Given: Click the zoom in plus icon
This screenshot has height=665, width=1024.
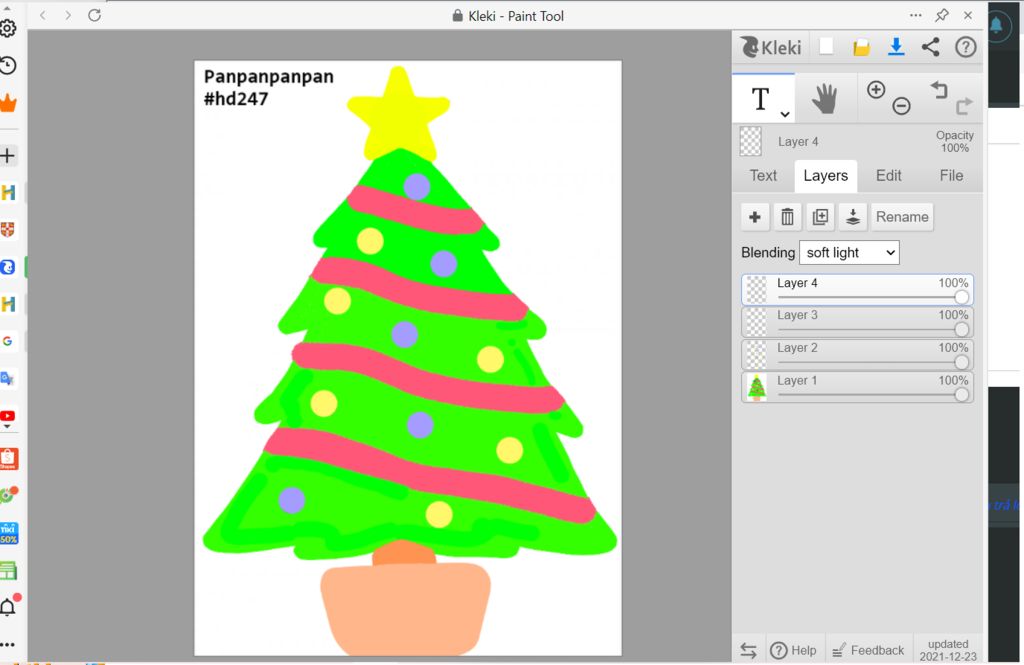Looking at the screenshot, I should [x=876, y=89].
